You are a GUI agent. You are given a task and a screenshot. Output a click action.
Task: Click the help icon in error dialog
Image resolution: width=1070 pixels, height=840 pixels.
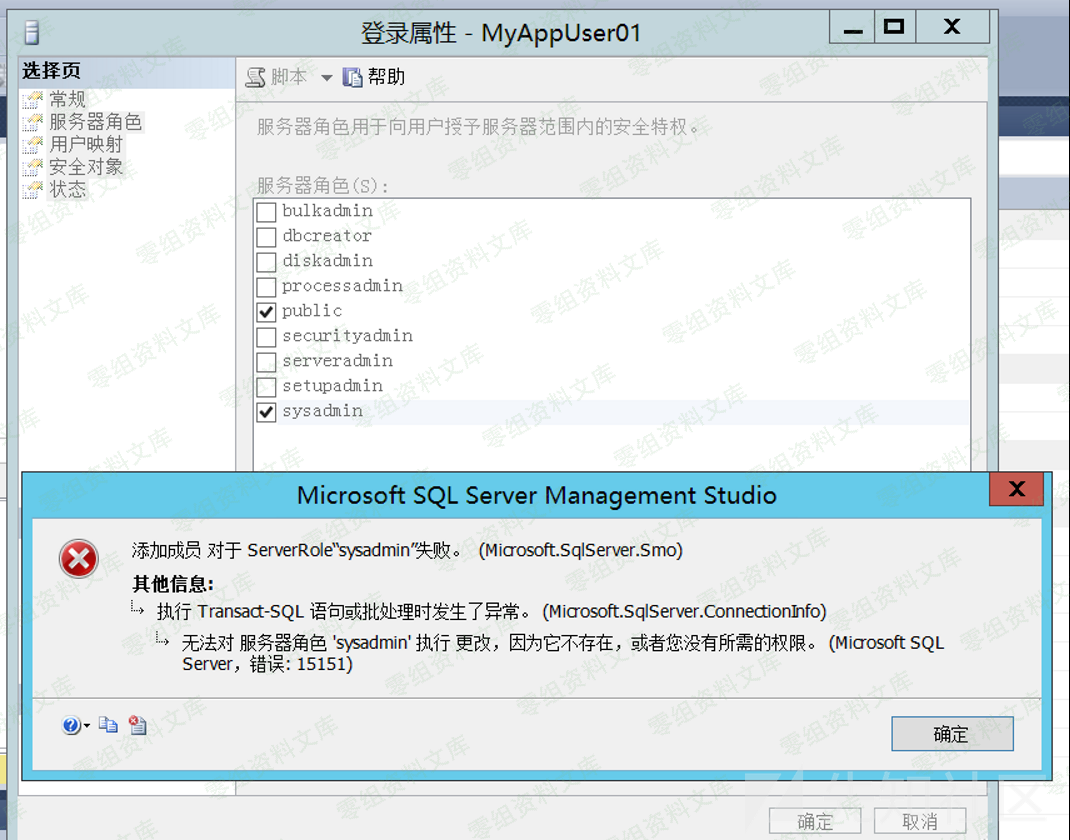point(71,726)
